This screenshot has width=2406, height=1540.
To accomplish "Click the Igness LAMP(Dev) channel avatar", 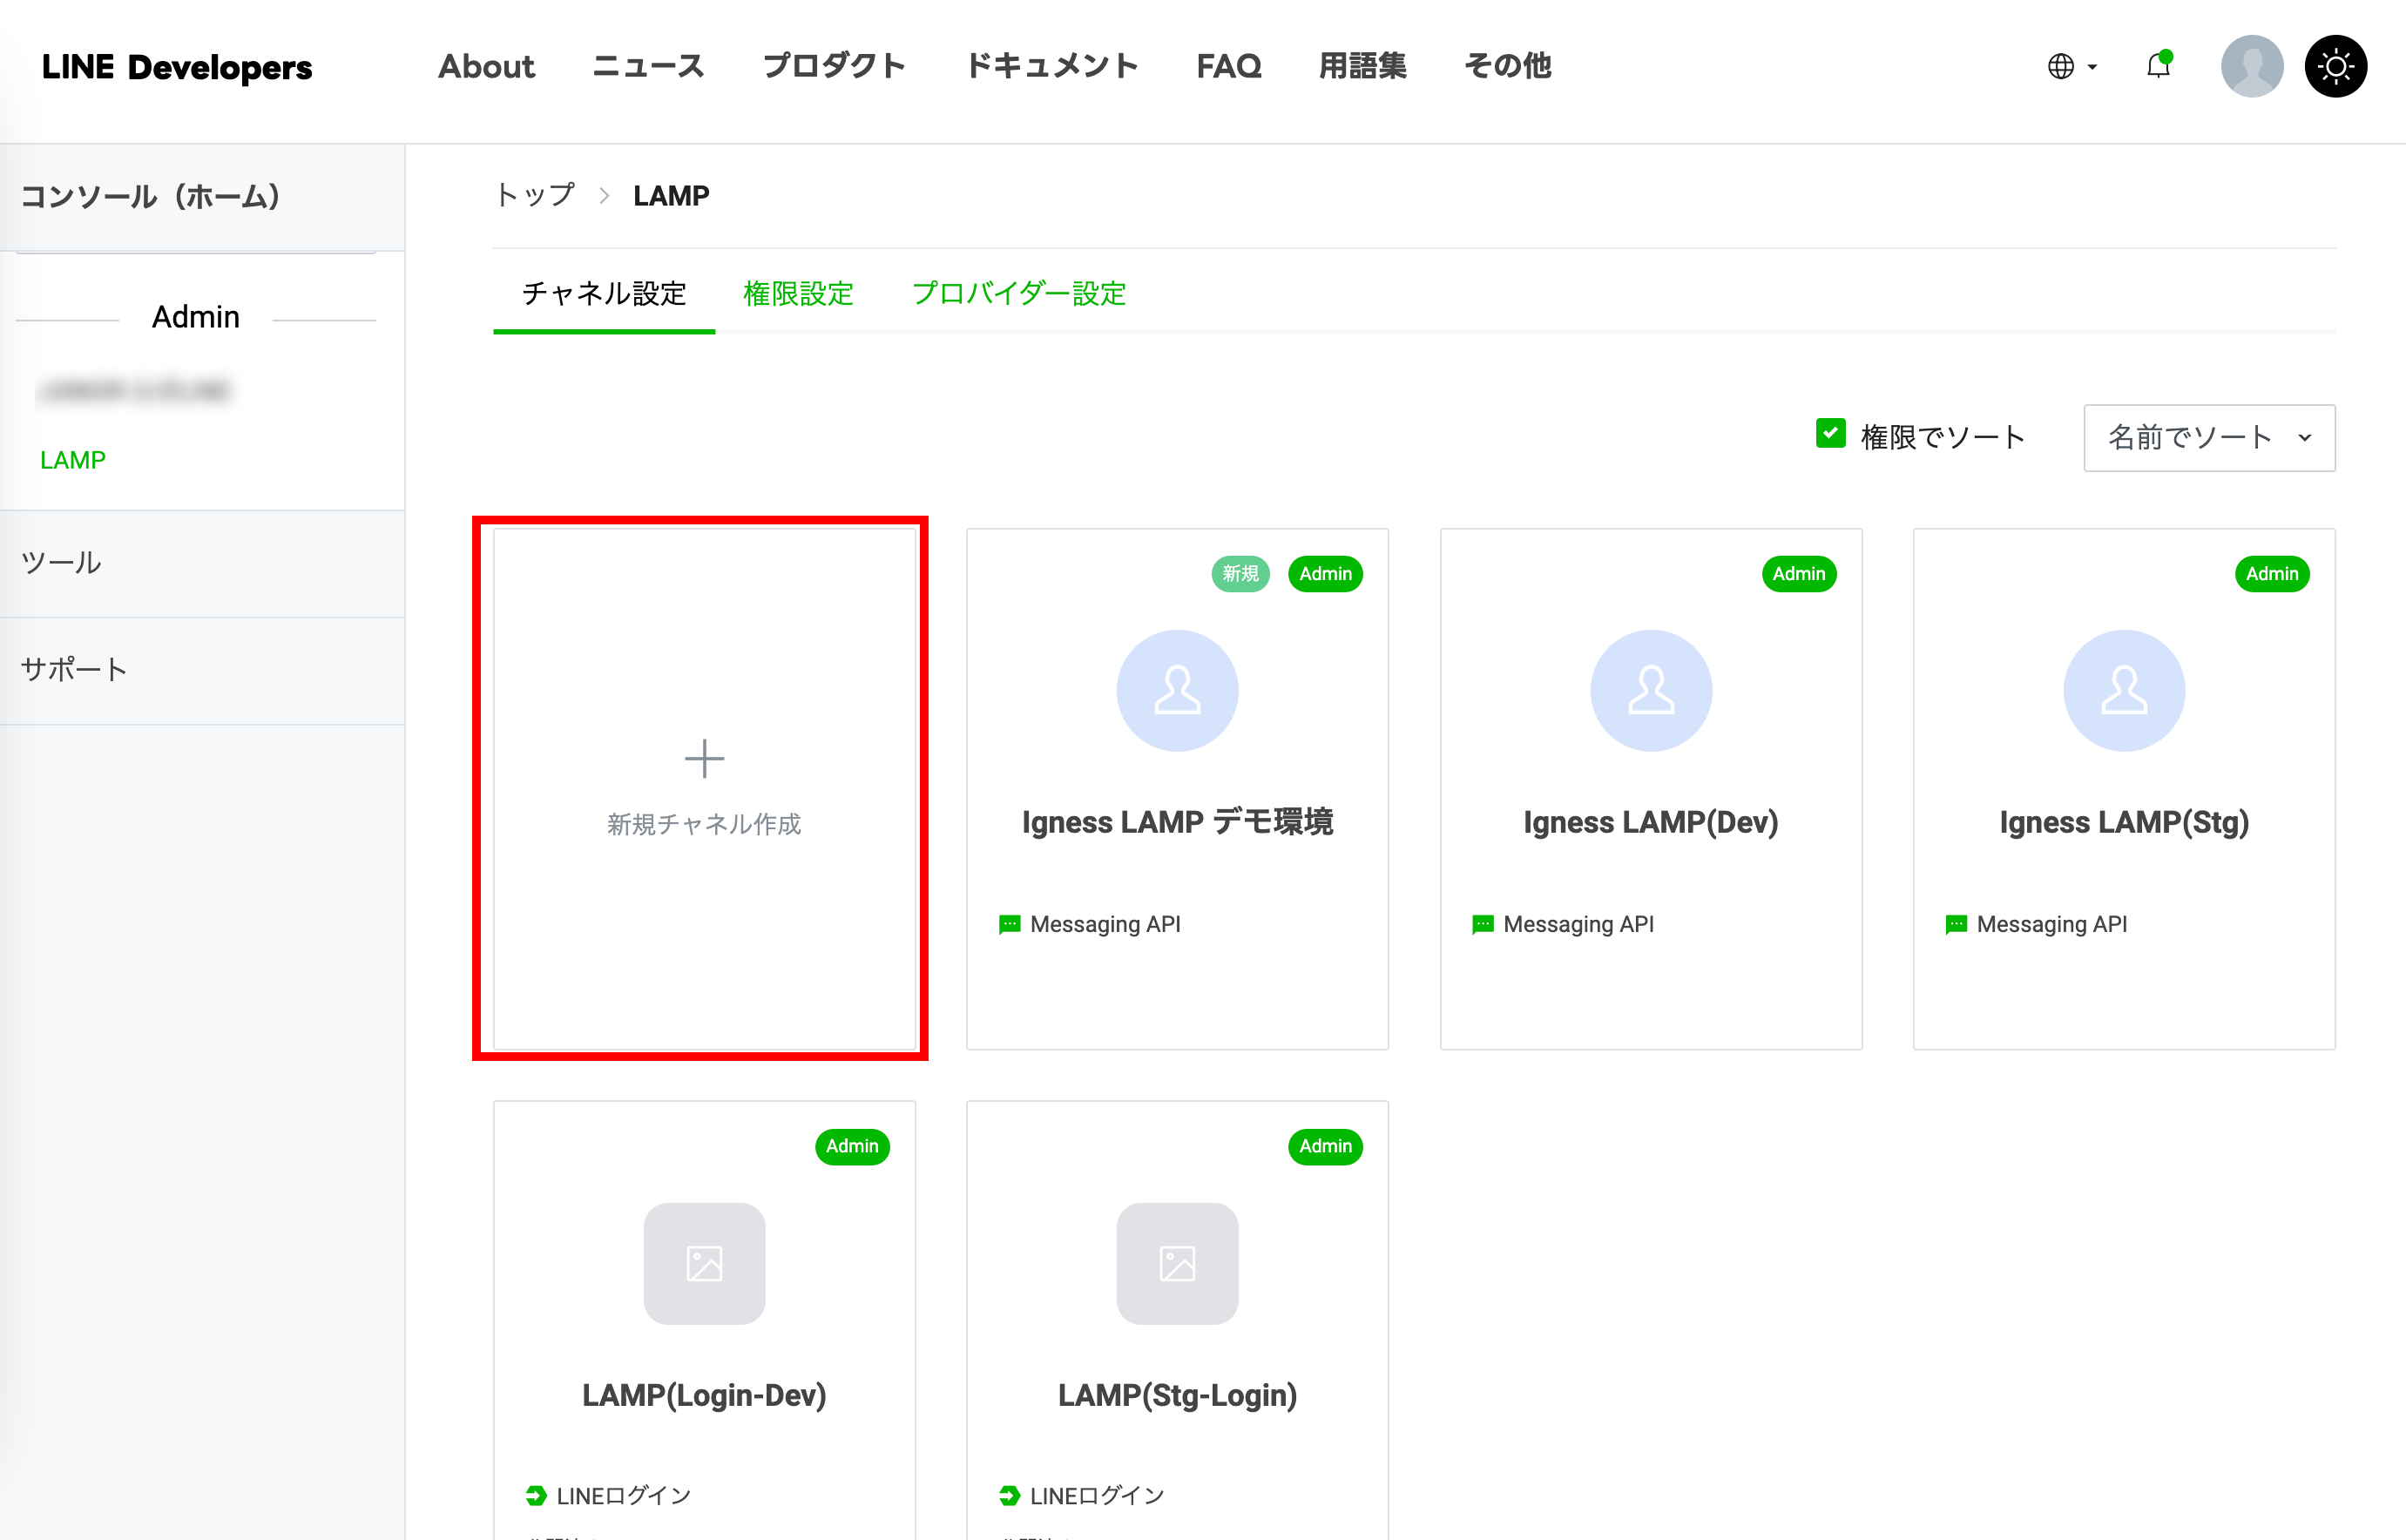I will (x=1650, y=690).
